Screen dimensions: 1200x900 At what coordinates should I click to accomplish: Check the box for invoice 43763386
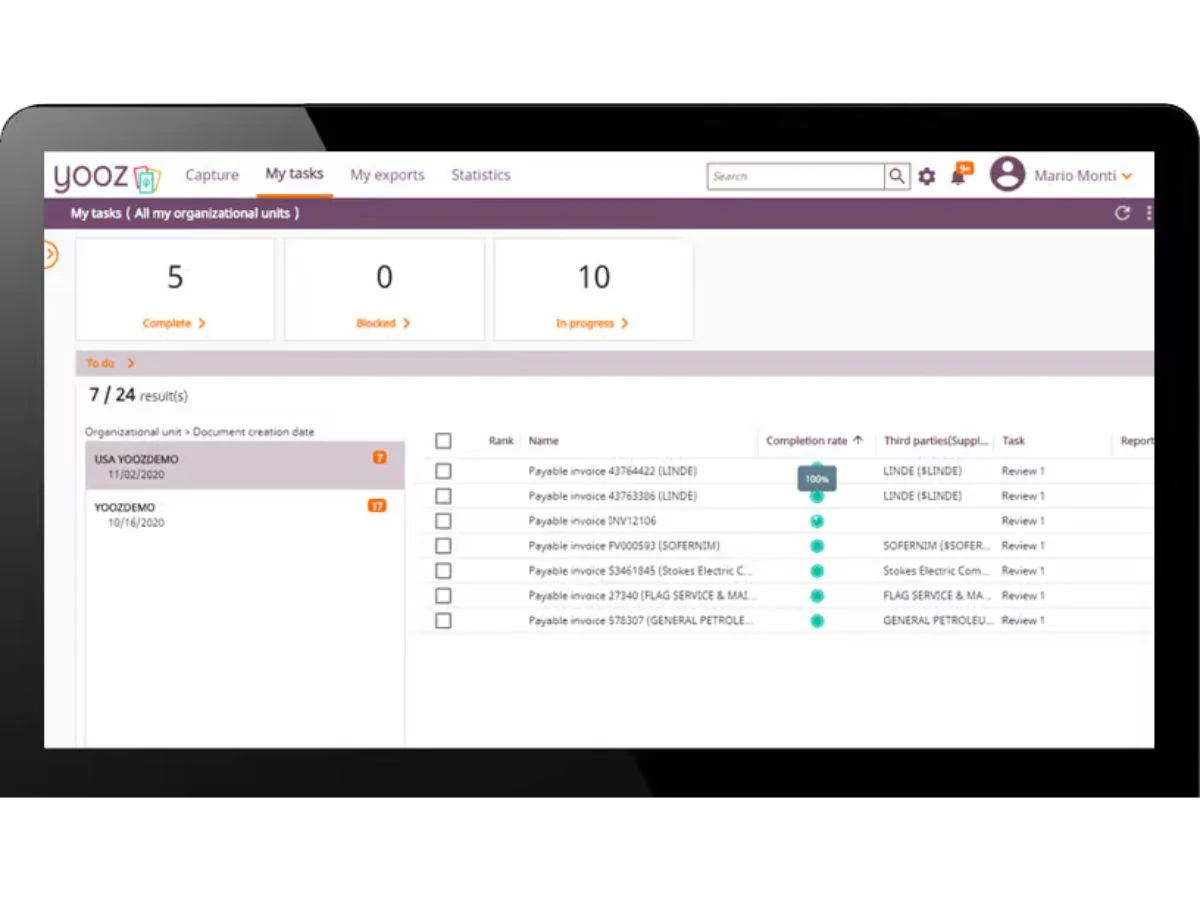pyautogui.click(x=443, y=496)
